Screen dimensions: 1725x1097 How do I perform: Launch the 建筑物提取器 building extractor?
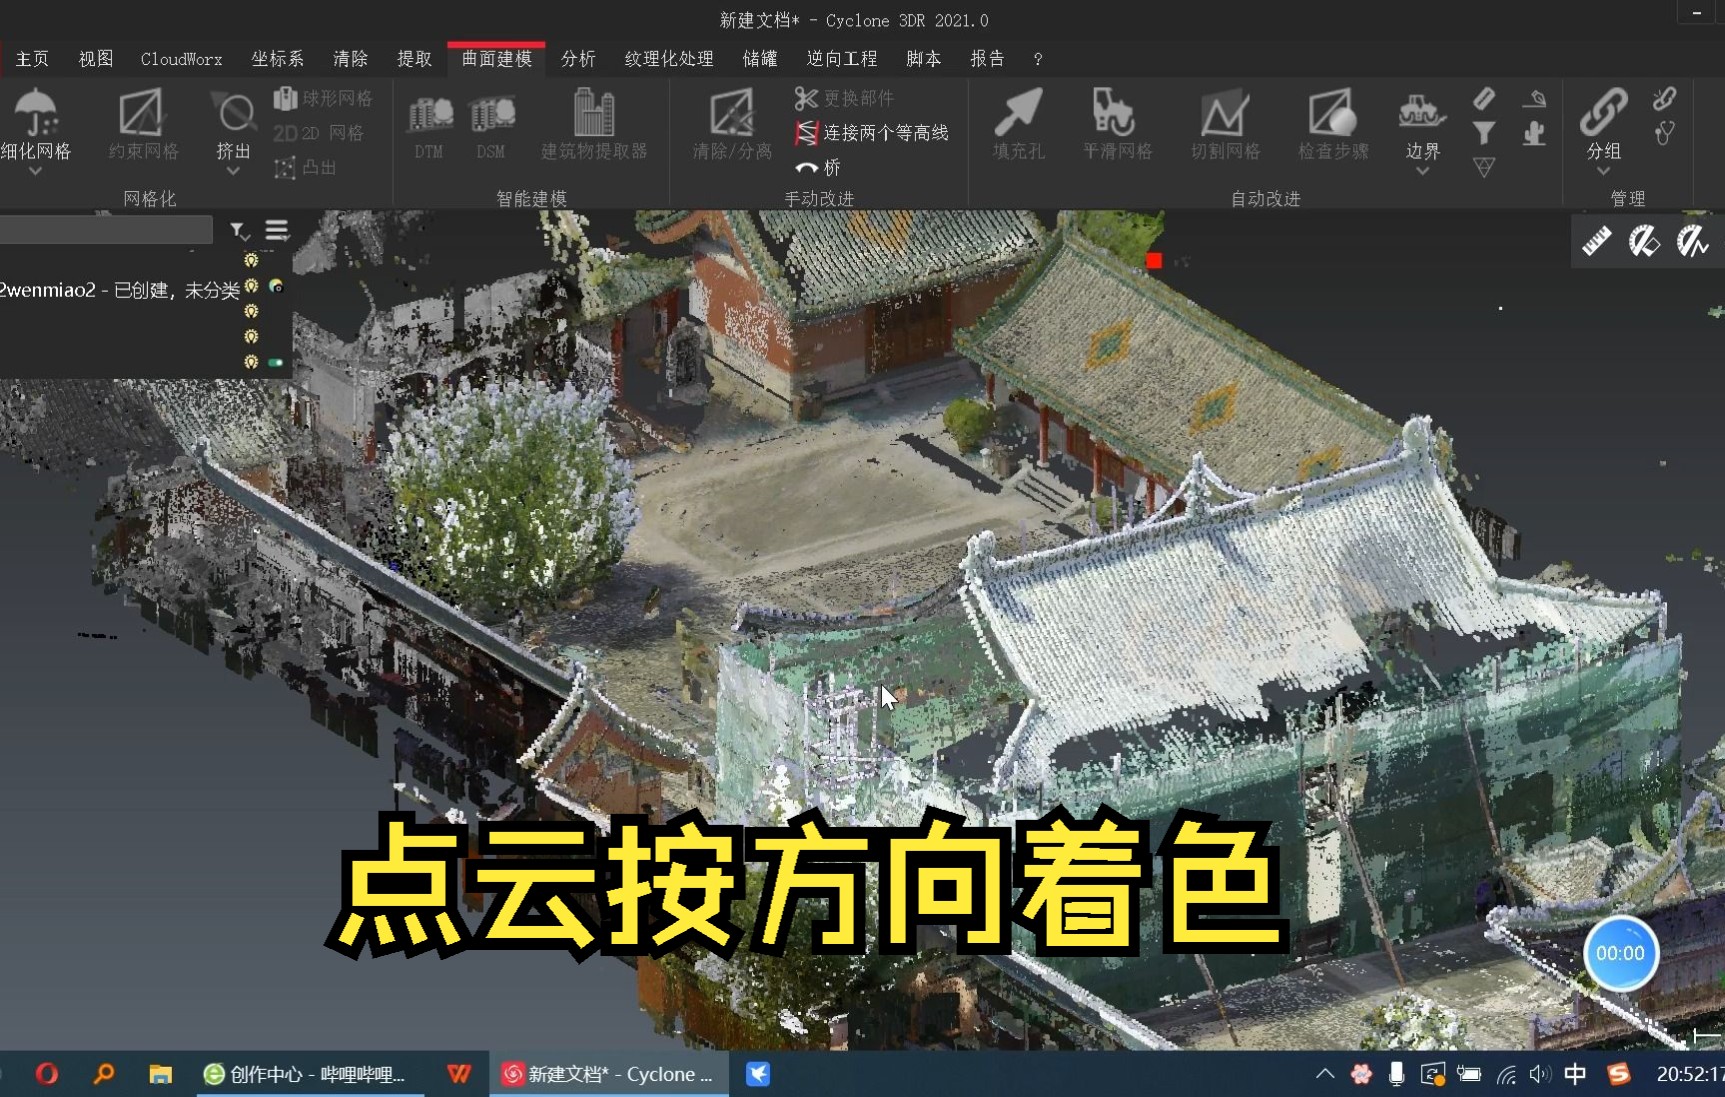(594, 125)
